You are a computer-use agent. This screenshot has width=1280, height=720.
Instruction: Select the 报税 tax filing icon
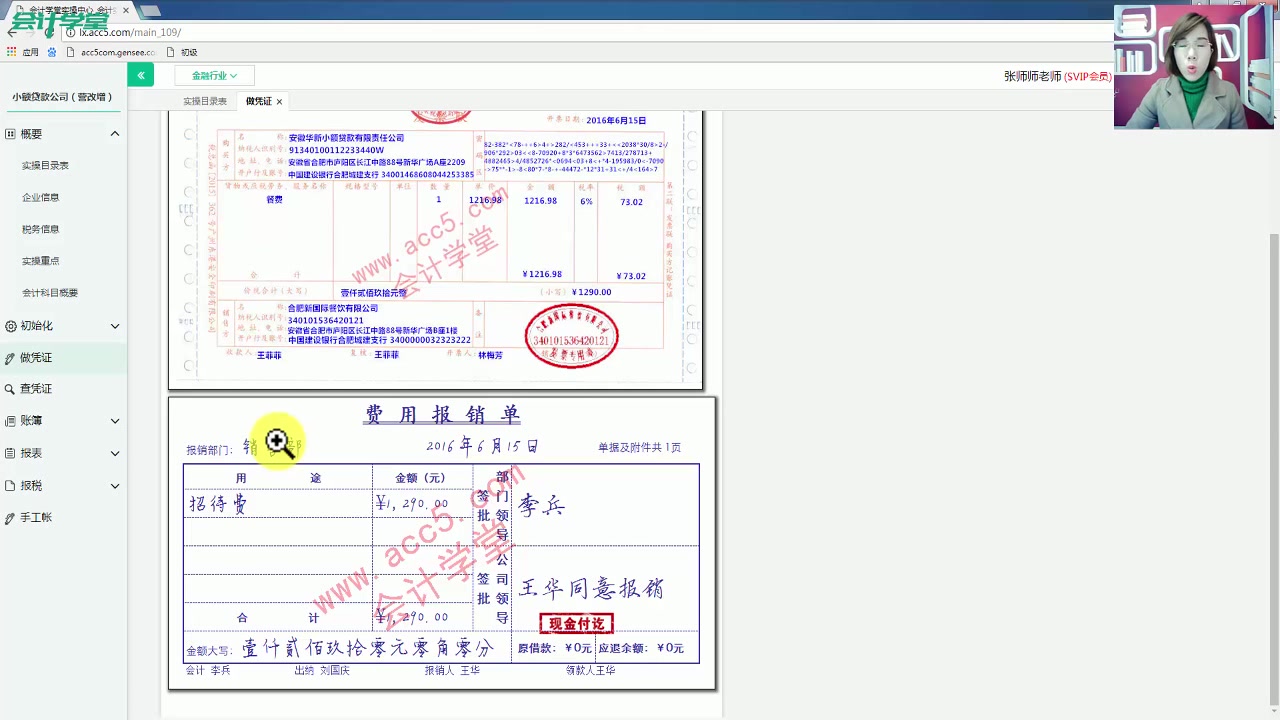13,485
